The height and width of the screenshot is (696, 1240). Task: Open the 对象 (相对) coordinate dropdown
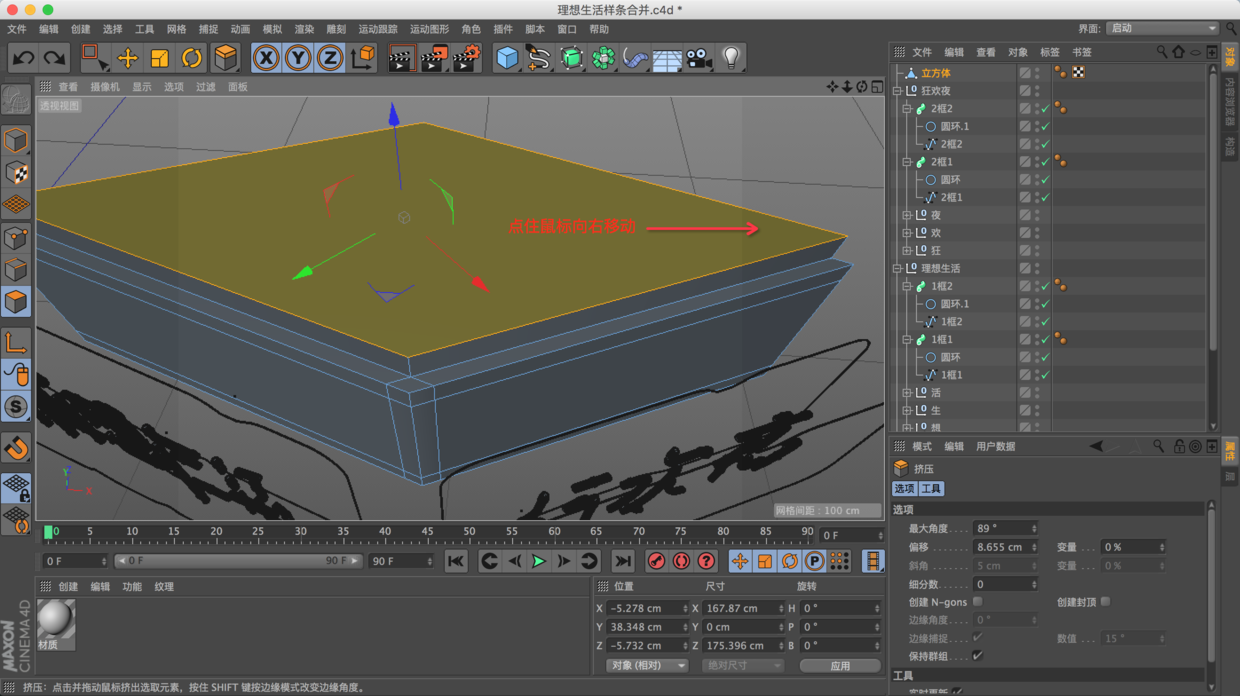tap(648, 666)
